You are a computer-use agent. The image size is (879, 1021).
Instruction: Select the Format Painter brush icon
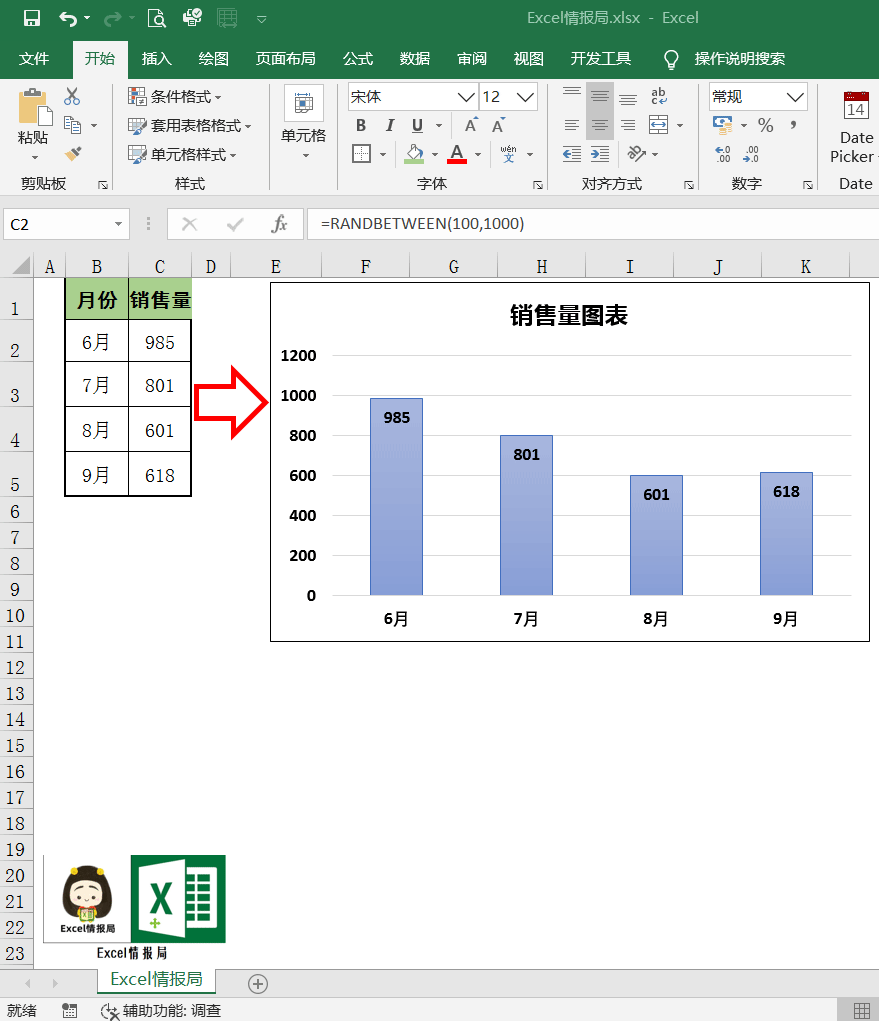tap(73, 154)
